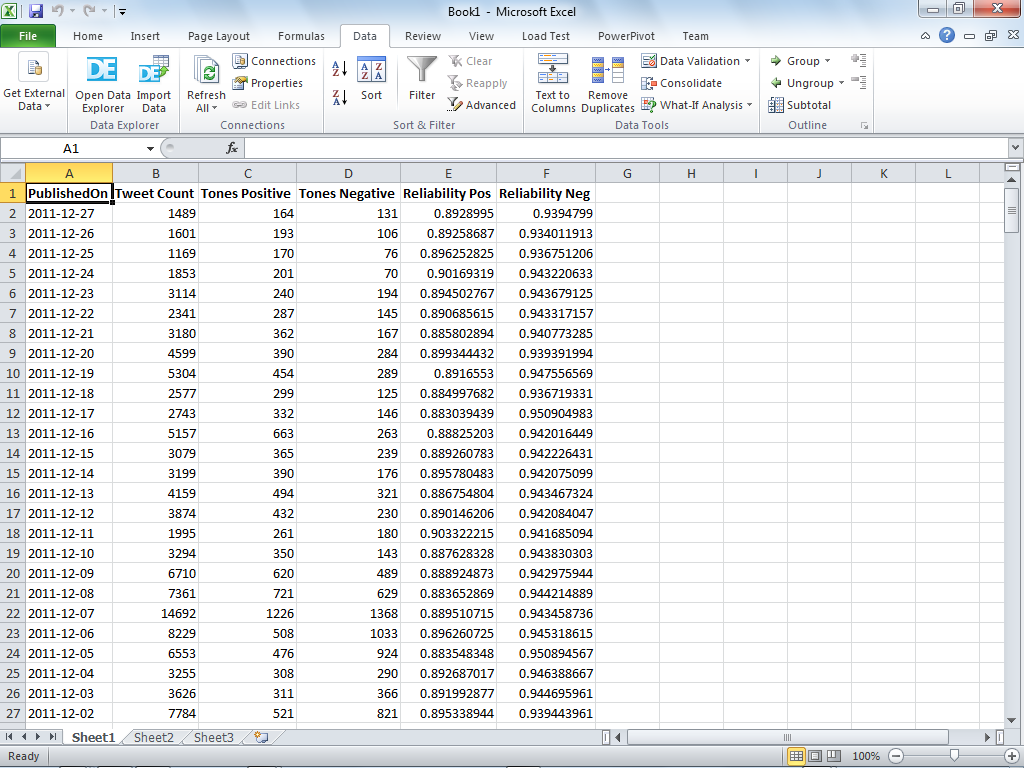Screen dimensions: 1024x768
Task: Switch to Page Layout view in the status bar
Action: pos(815,756)
